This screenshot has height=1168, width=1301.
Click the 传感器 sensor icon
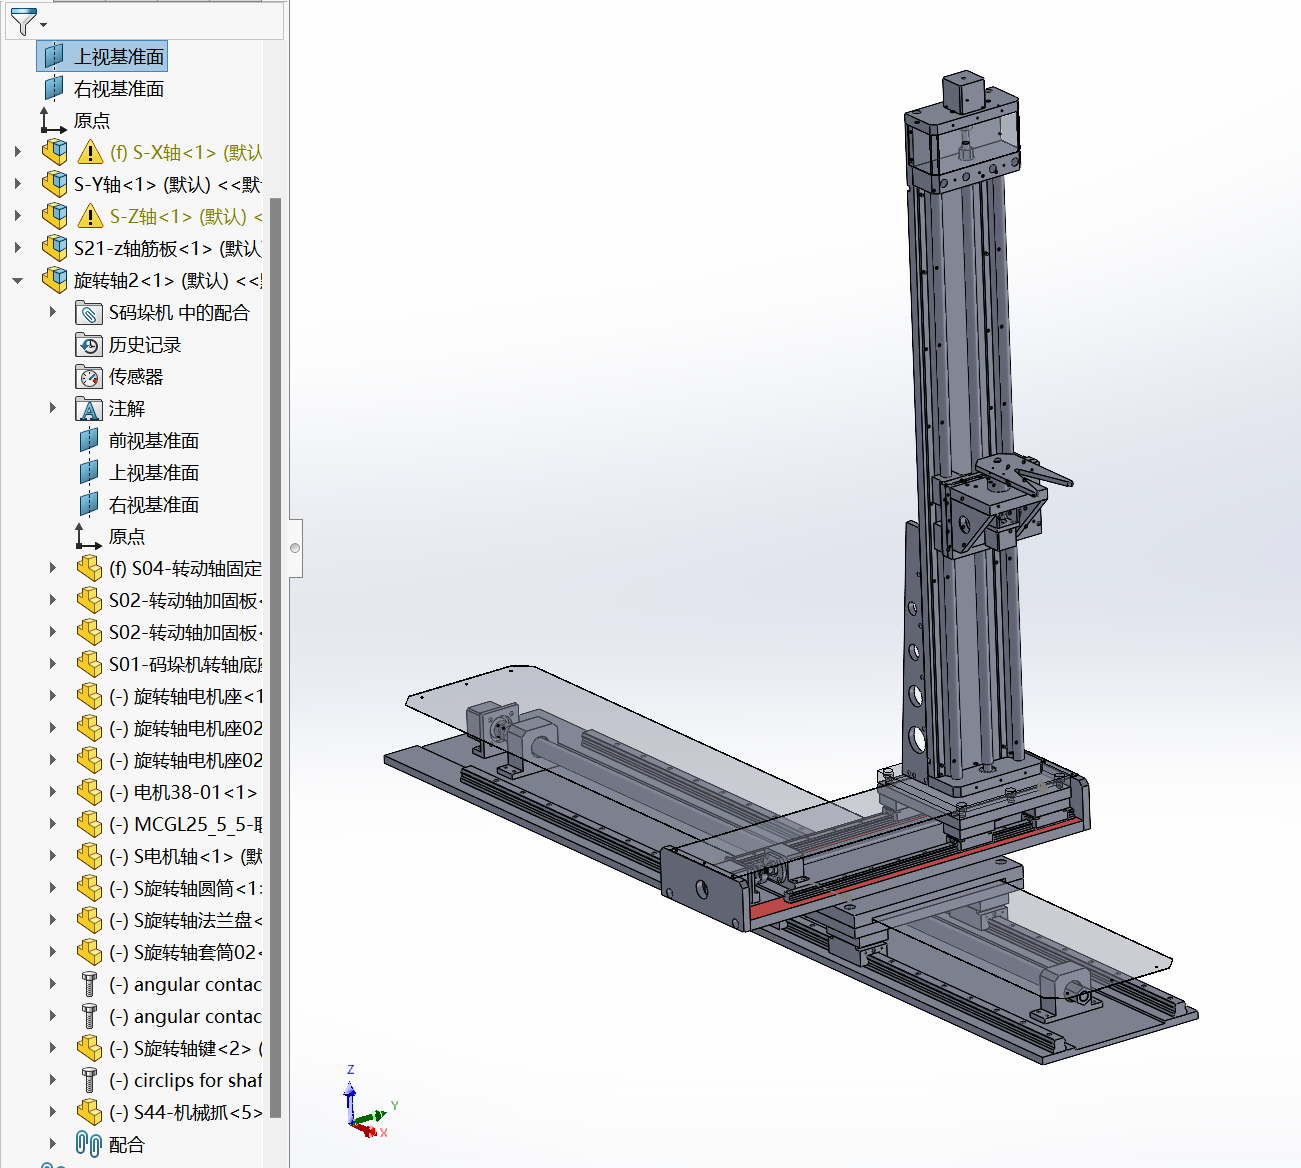tap(89, 377)
